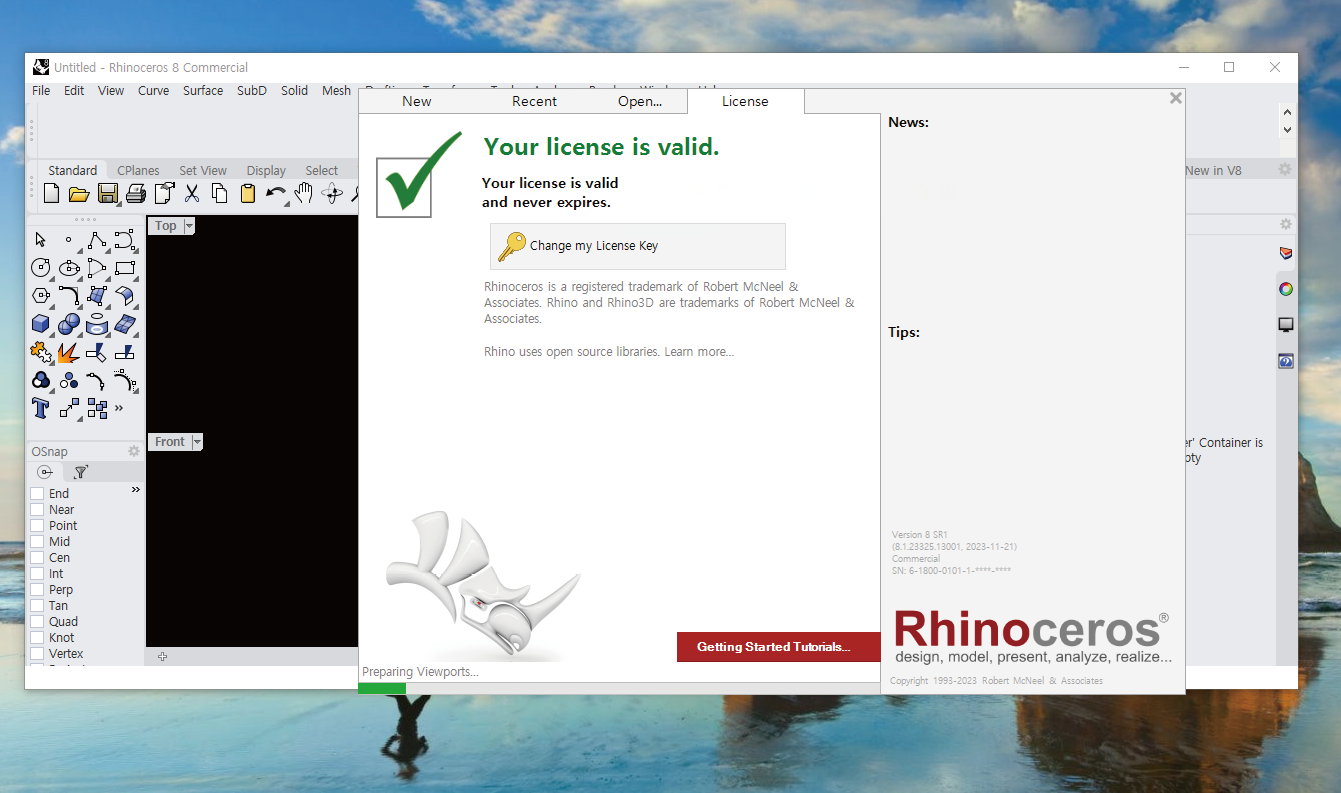
Task: Click the Cut scissors icon
Action: click(x=192, y=194)
